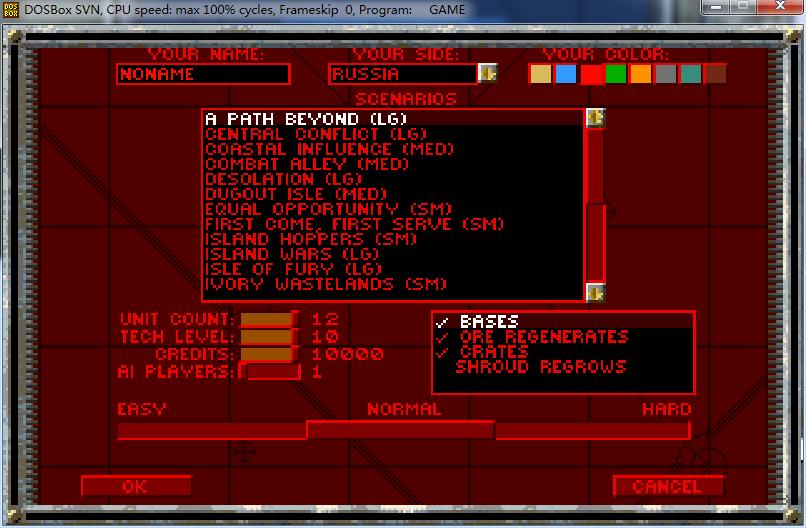The width and height of the screenshot is (806, 528).
Task: Enable the Shroud Regrows option
Action: tap(563, 367)
